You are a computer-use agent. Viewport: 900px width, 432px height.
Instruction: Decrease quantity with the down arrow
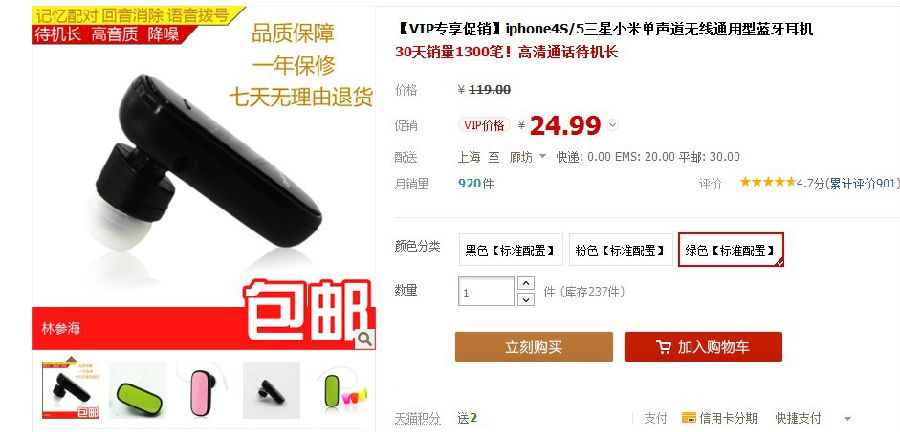pyautogui.click(x=525, y=299)
